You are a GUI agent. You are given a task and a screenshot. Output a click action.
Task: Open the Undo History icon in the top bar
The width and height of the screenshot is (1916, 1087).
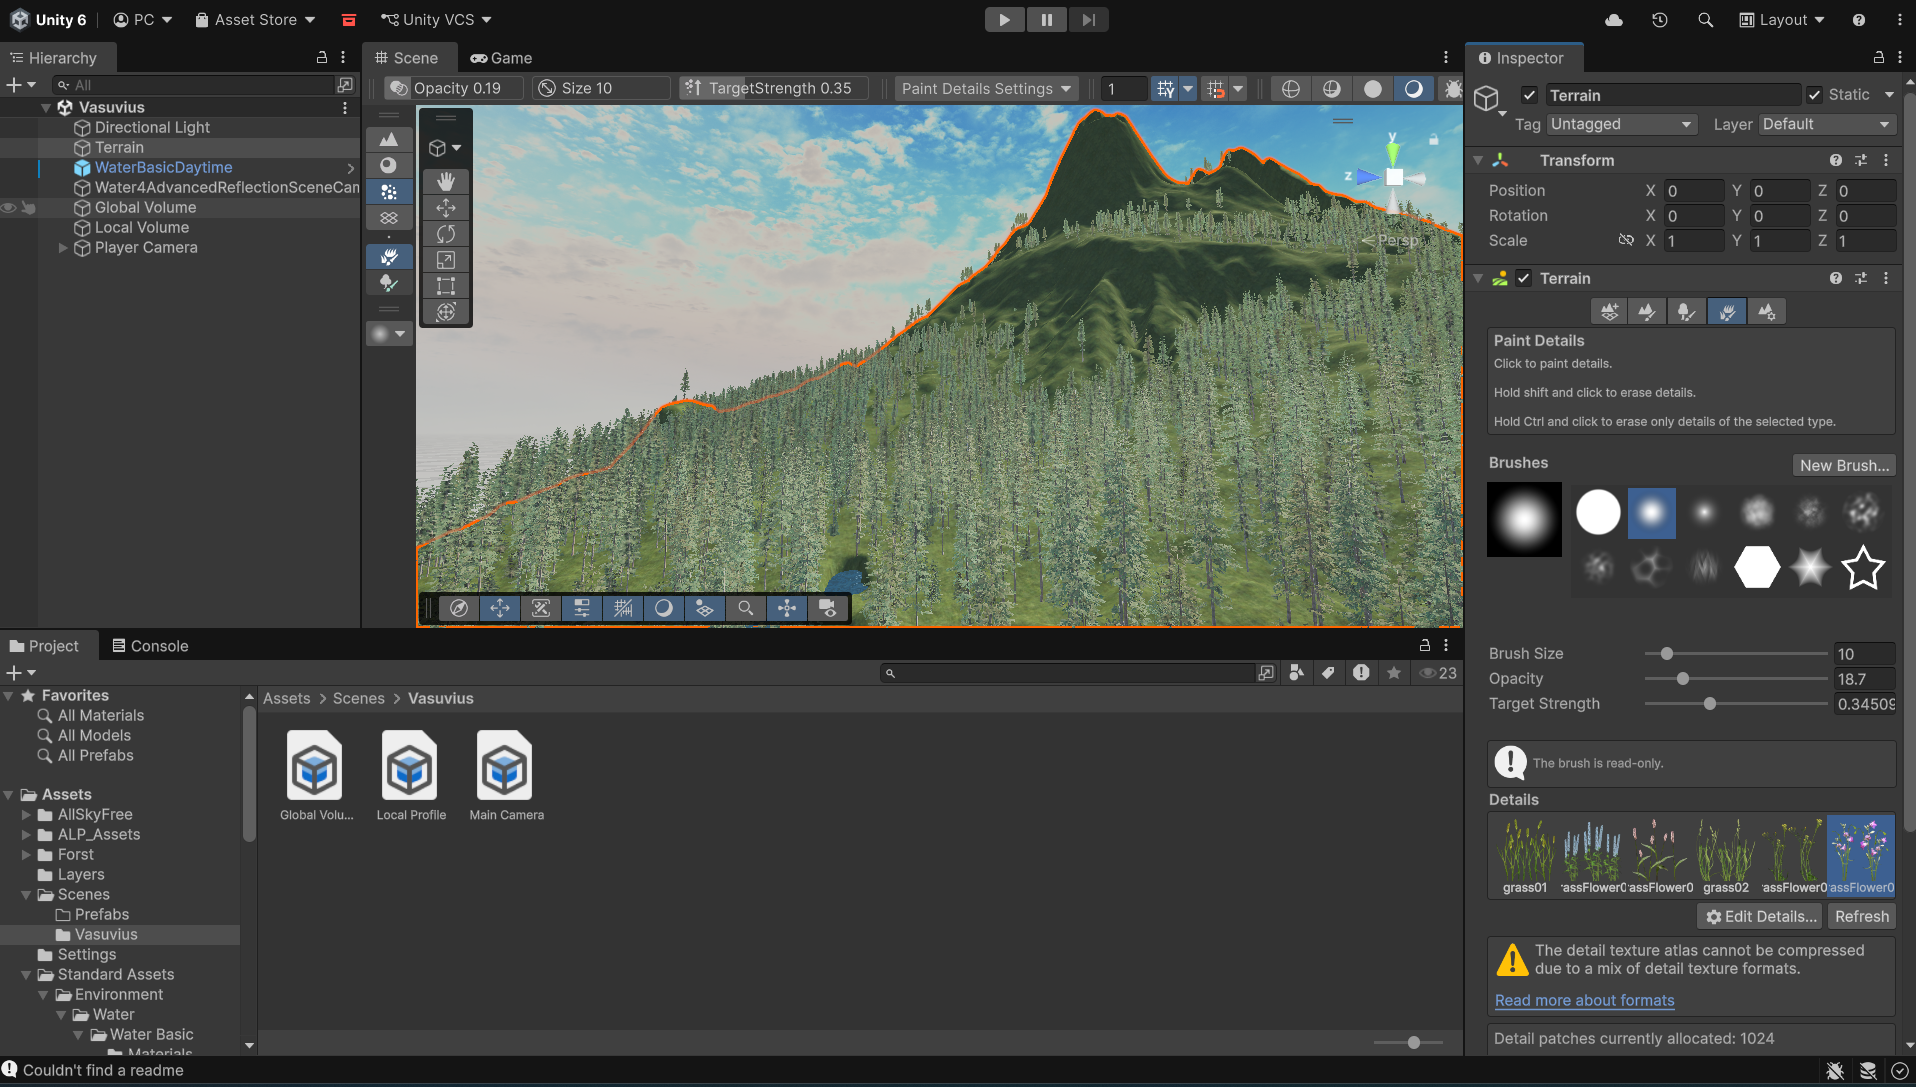click(1660, 20)
